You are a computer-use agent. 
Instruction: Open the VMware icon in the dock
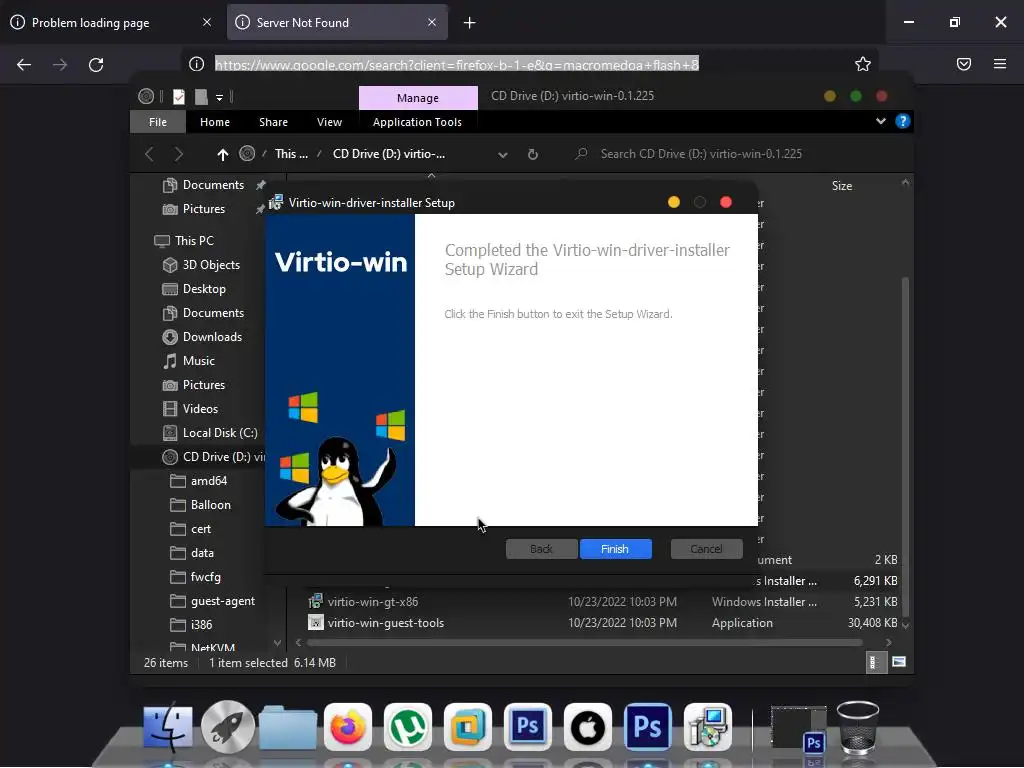[468, 727]
